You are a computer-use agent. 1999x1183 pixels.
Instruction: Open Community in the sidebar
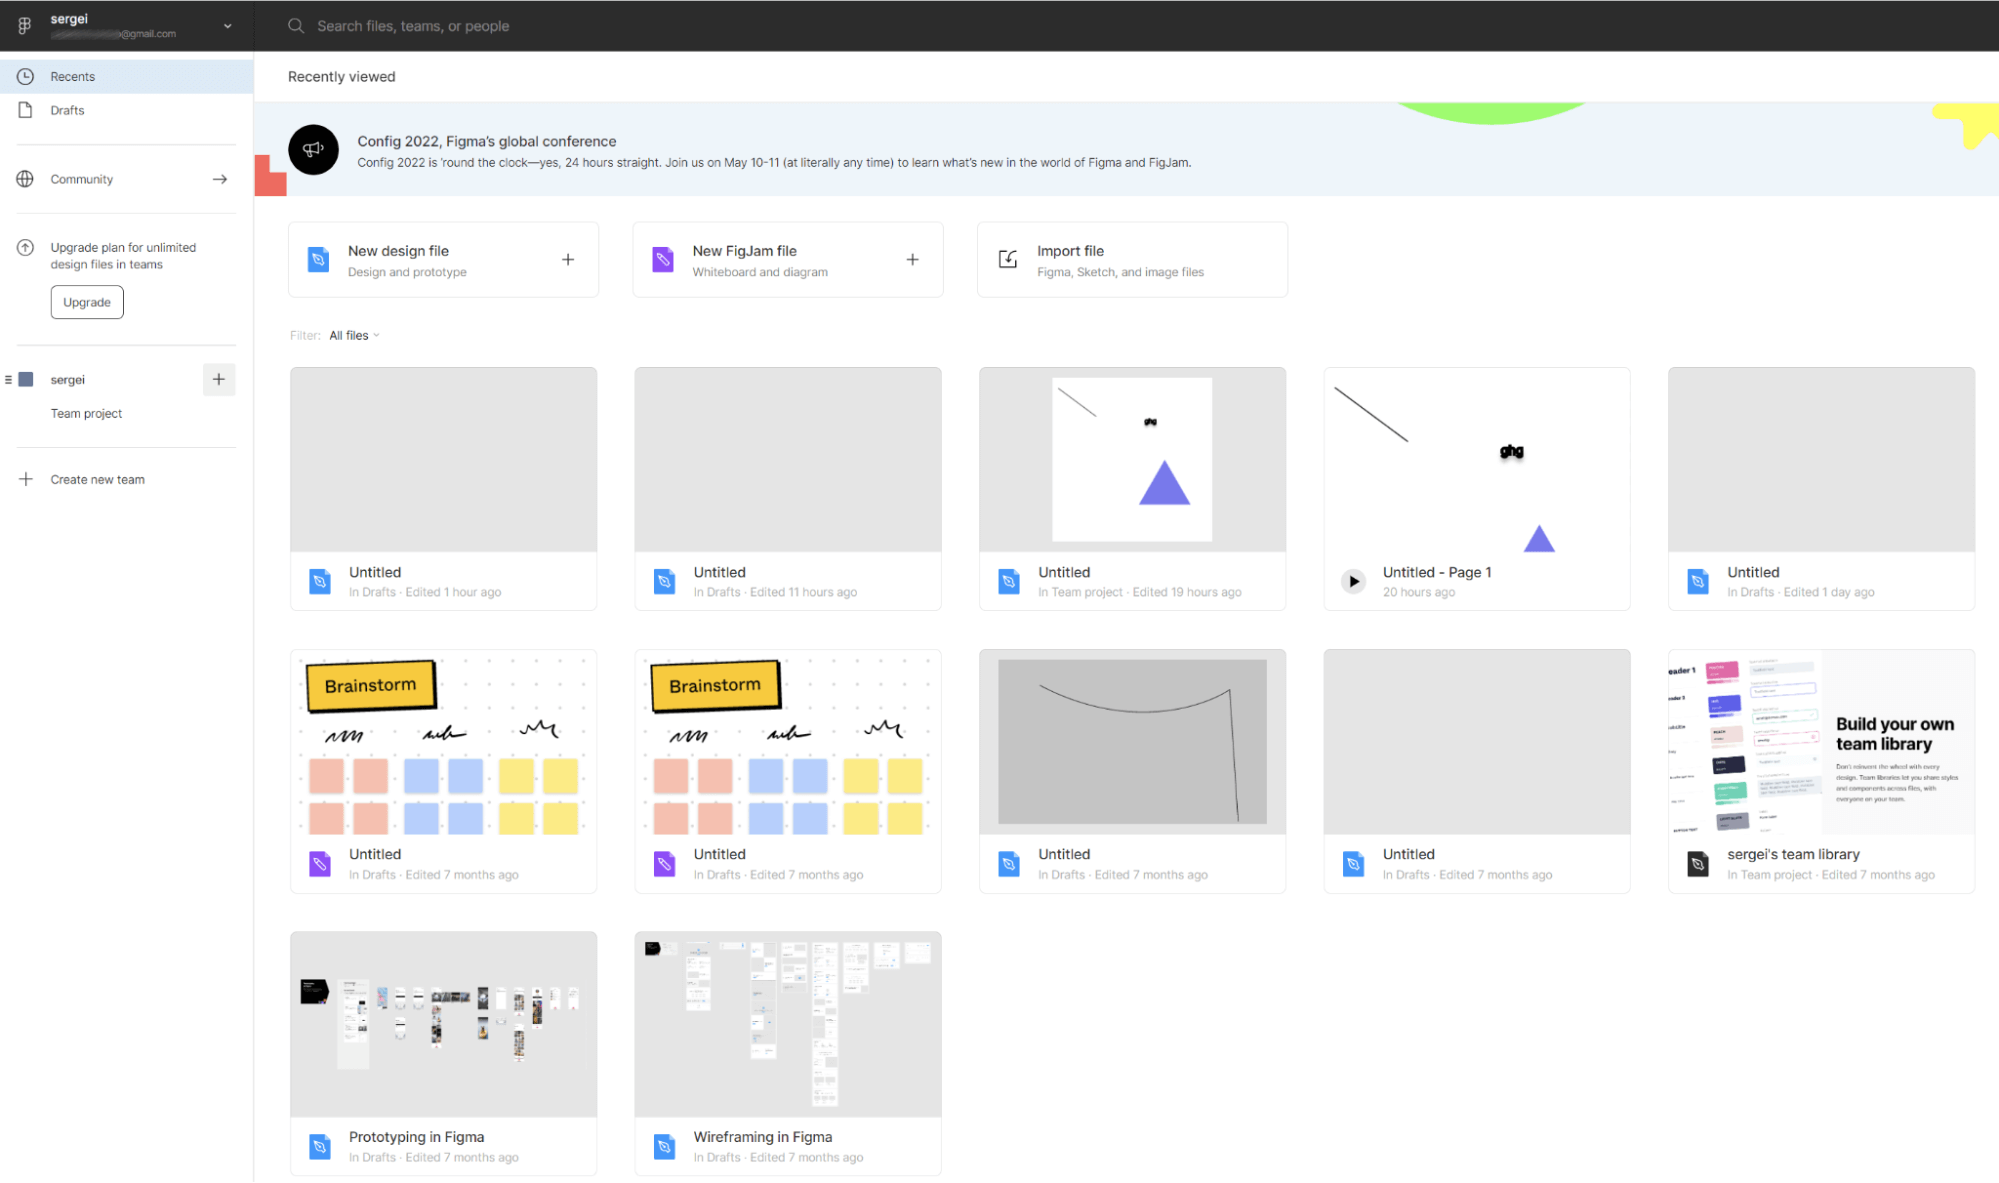click(126, 179)
